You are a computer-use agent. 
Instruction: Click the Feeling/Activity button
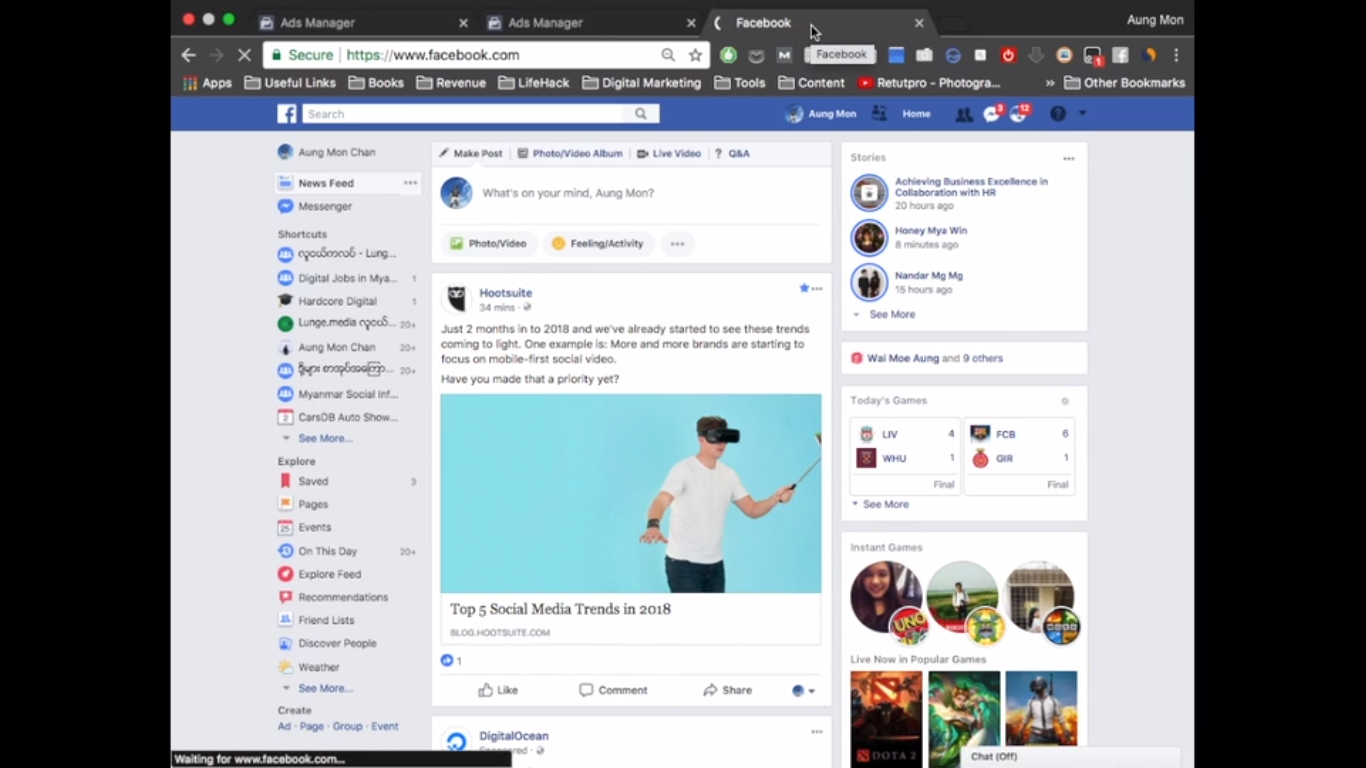pyautogui.click(x=599, y=243)
